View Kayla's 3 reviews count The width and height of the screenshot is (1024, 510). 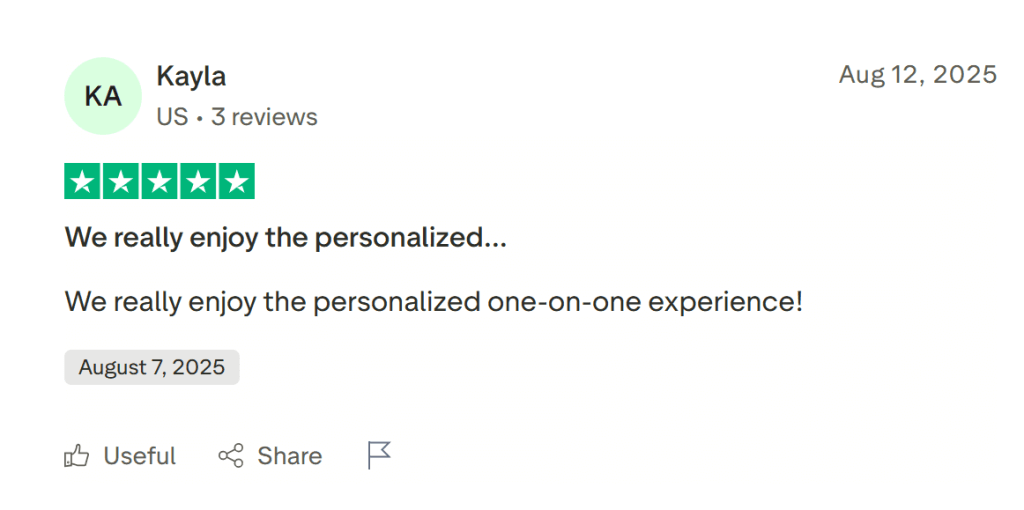(x=264, y=117)
